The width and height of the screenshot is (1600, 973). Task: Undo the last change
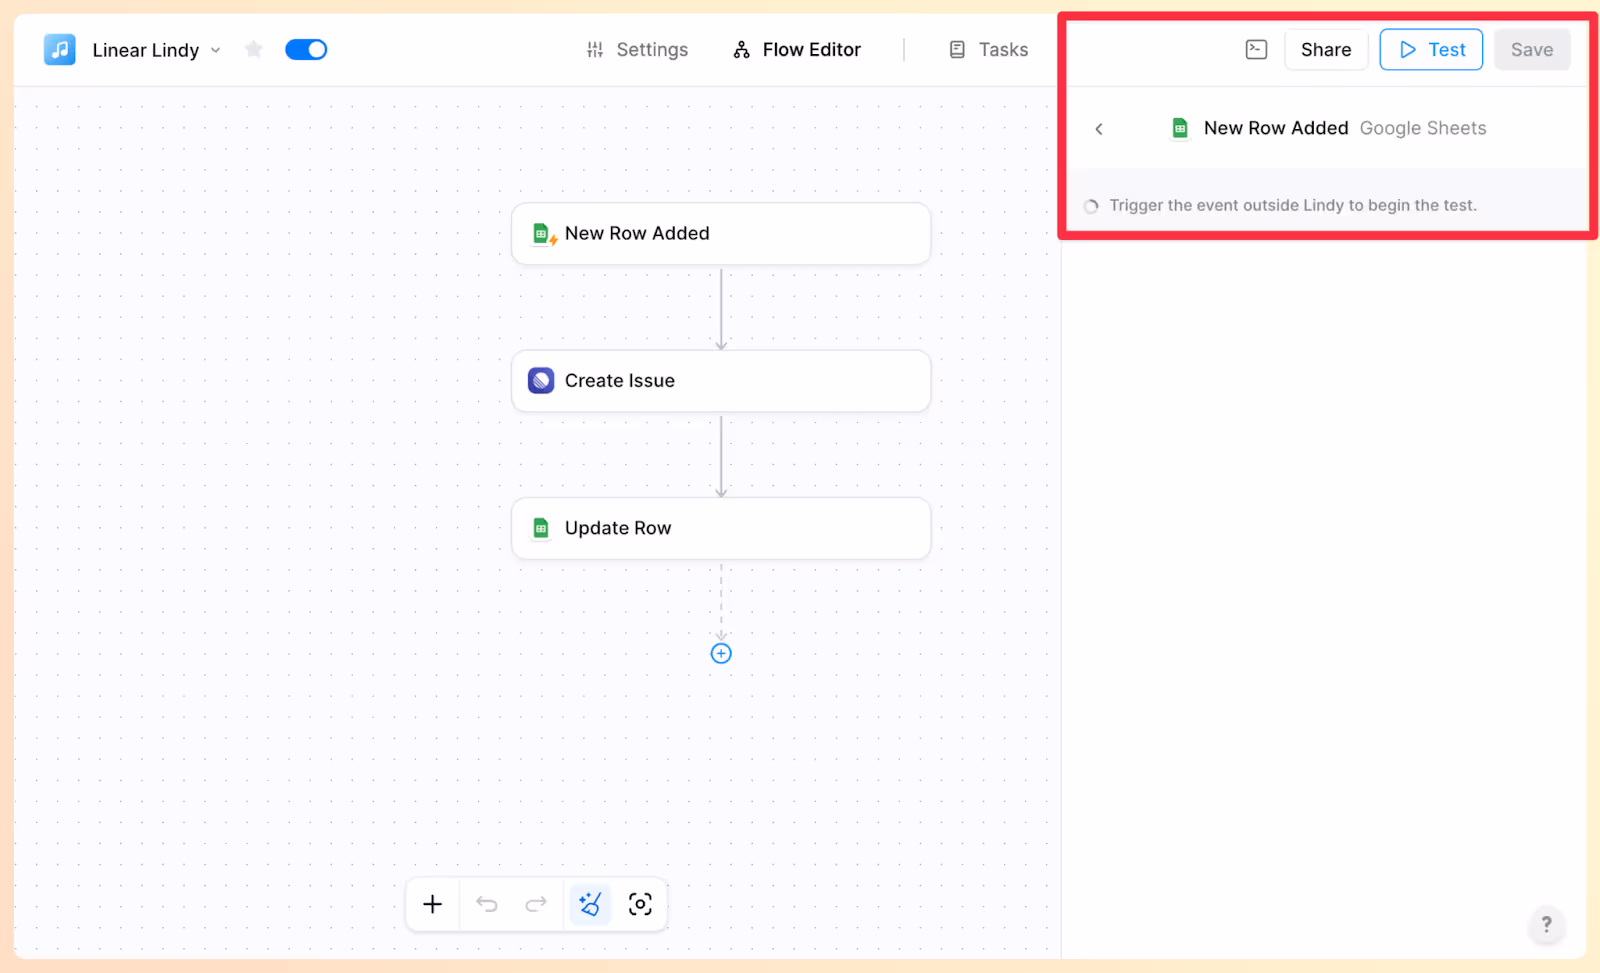tap(487, 904)
